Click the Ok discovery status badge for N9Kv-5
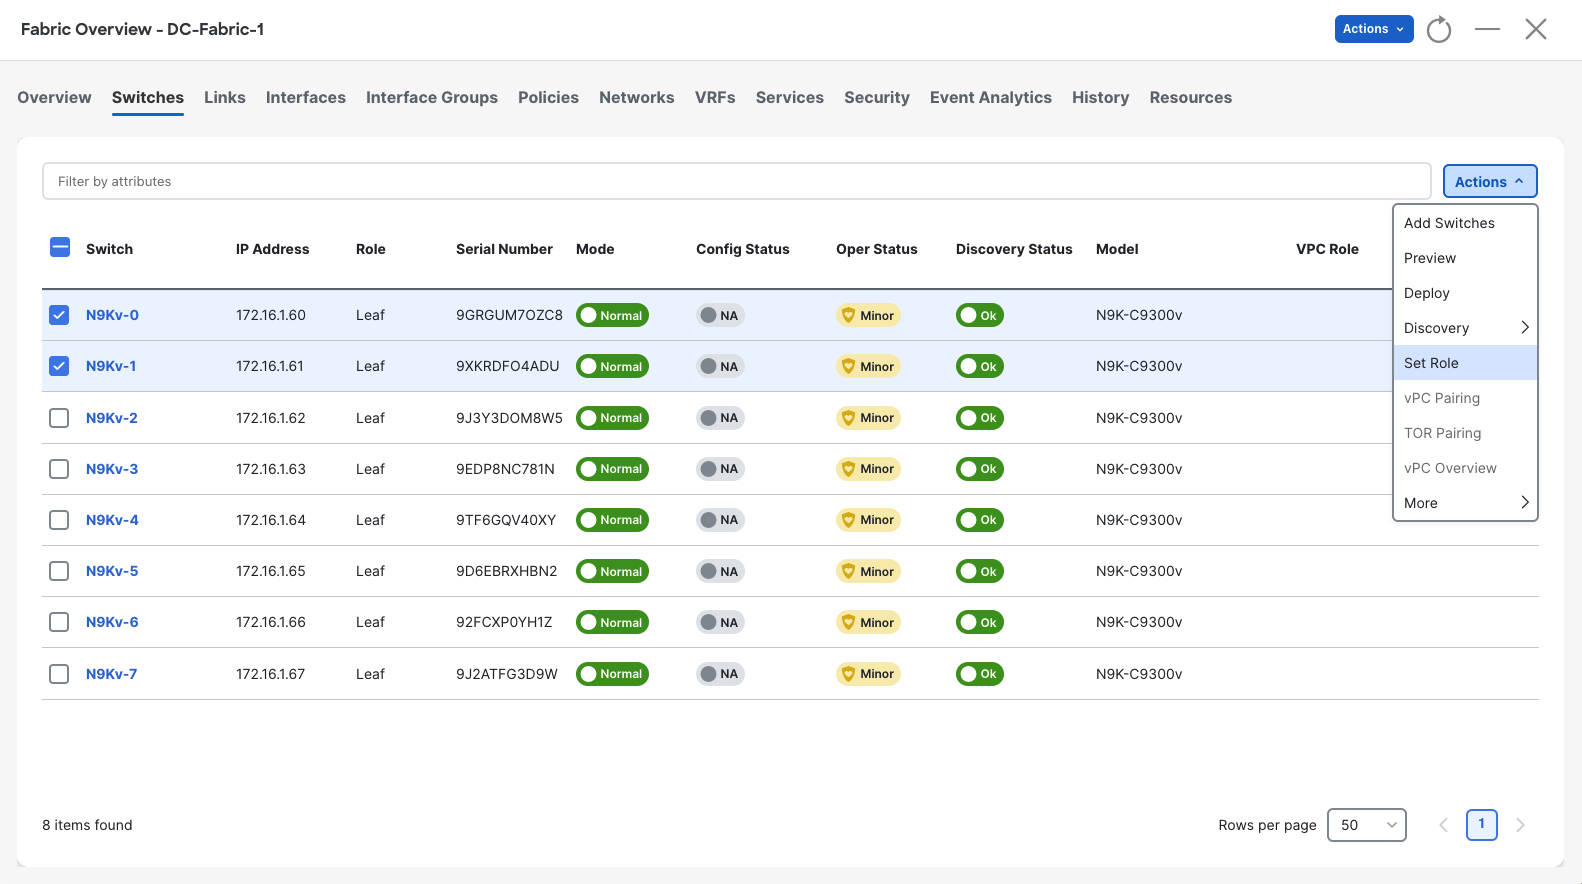This screenshot has height=884, width=1582. click(979, 571)
